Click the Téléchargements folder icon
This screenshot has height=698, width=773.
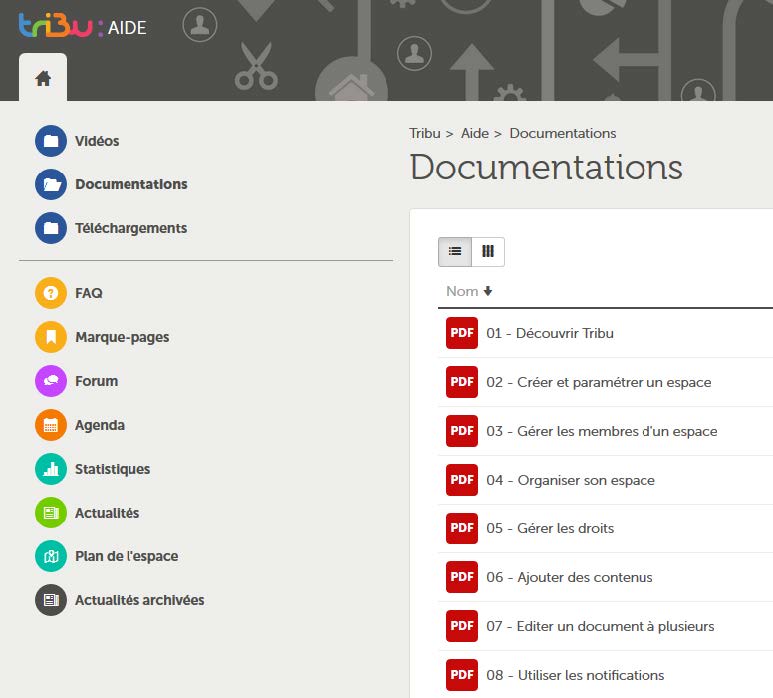[x=51, y=228]
